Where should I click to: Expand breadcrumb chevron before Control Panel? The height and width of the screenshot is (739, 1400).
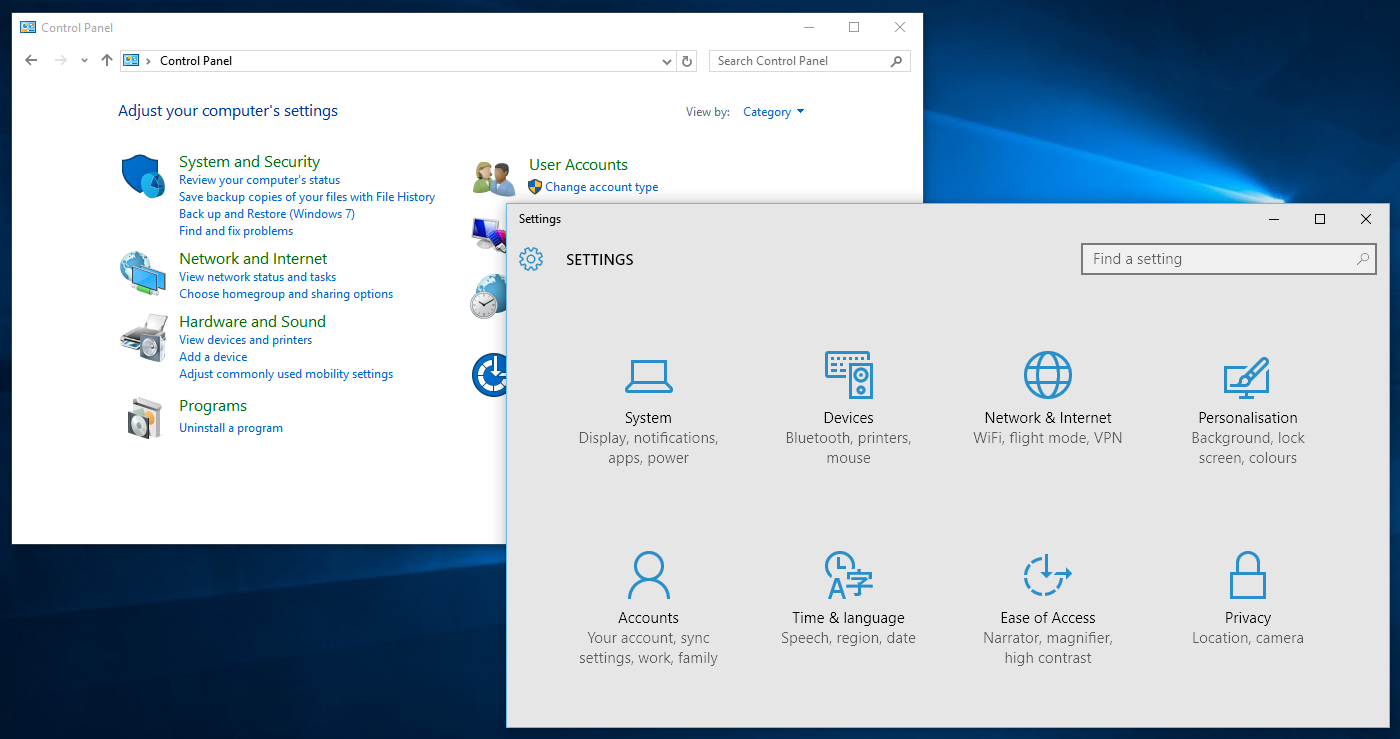(x=148, y=61)
